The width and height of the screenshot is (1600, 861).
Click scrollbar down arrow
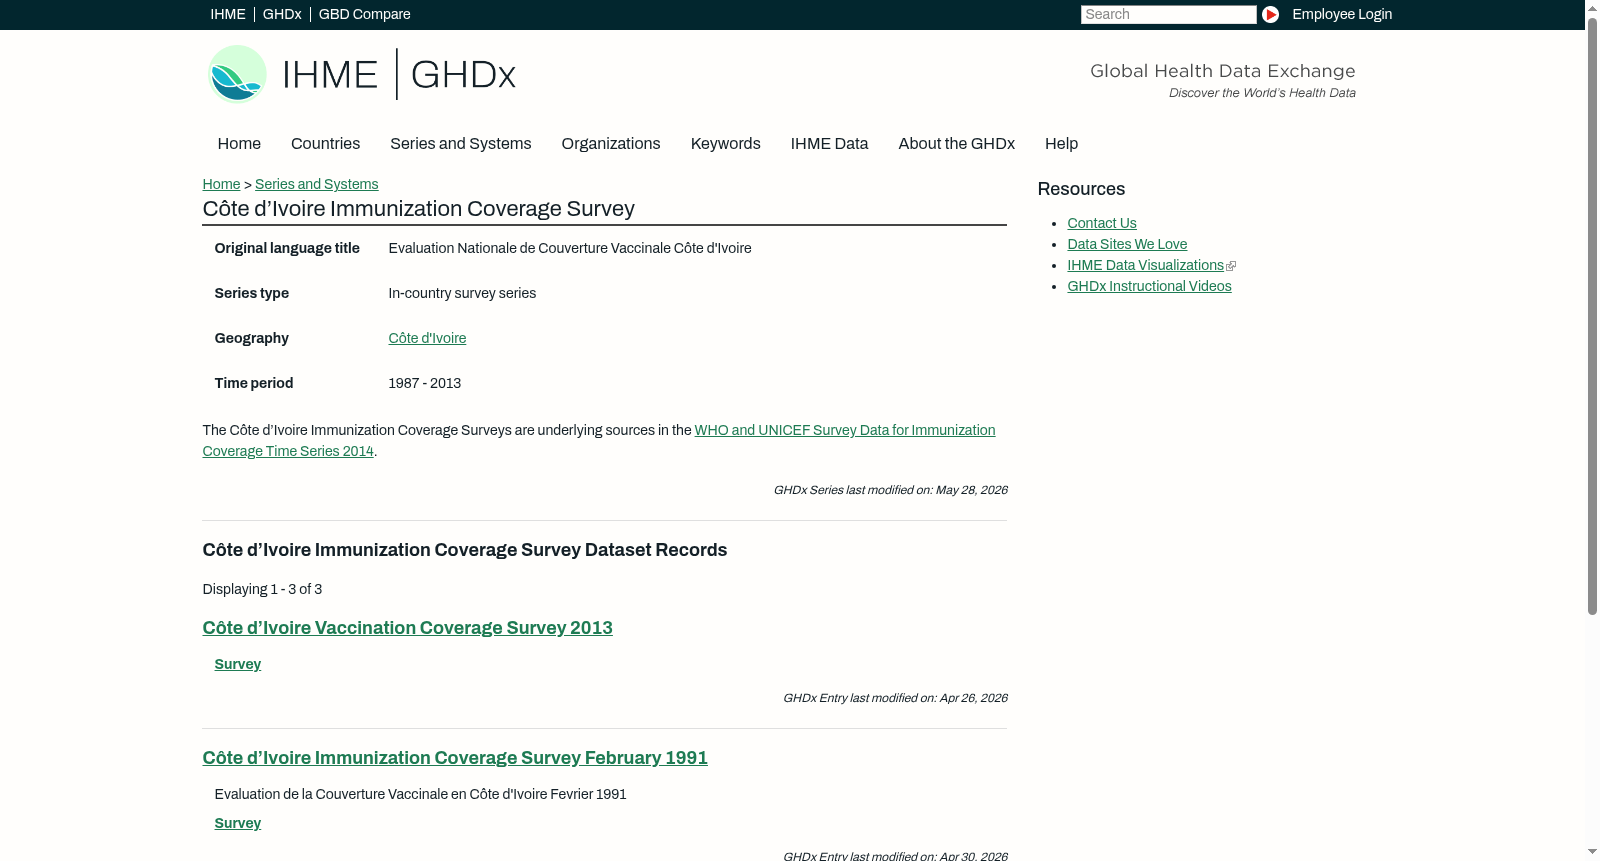point(1592,852)
